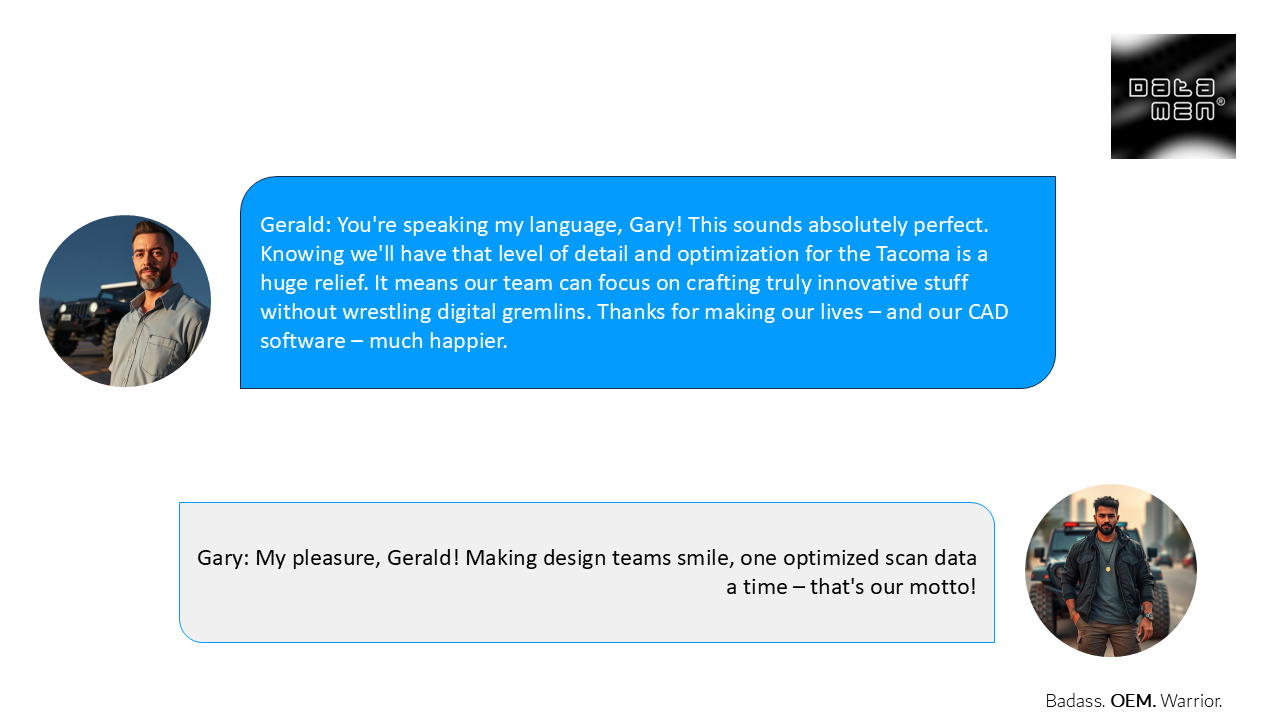
Task: Click the truck behind Gary in his photo
Action: (x=1050, y=570)
